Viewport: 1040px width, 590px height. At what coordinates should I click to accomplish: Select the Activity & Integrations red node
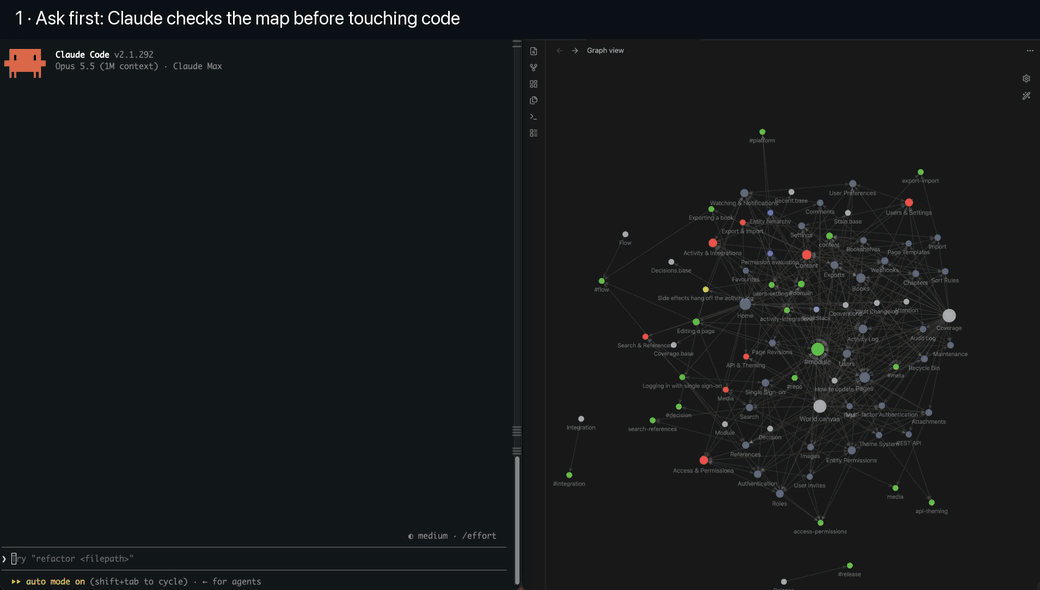point(713,243)
